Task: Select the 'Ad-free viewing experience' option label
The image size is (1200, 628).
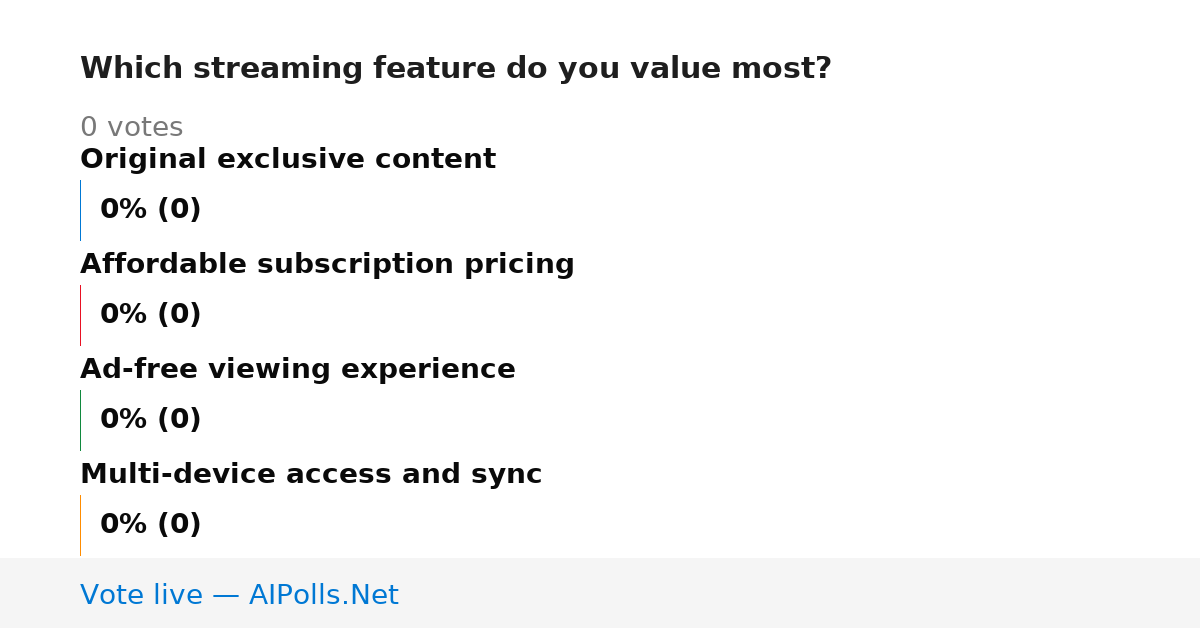Action: 298,370
